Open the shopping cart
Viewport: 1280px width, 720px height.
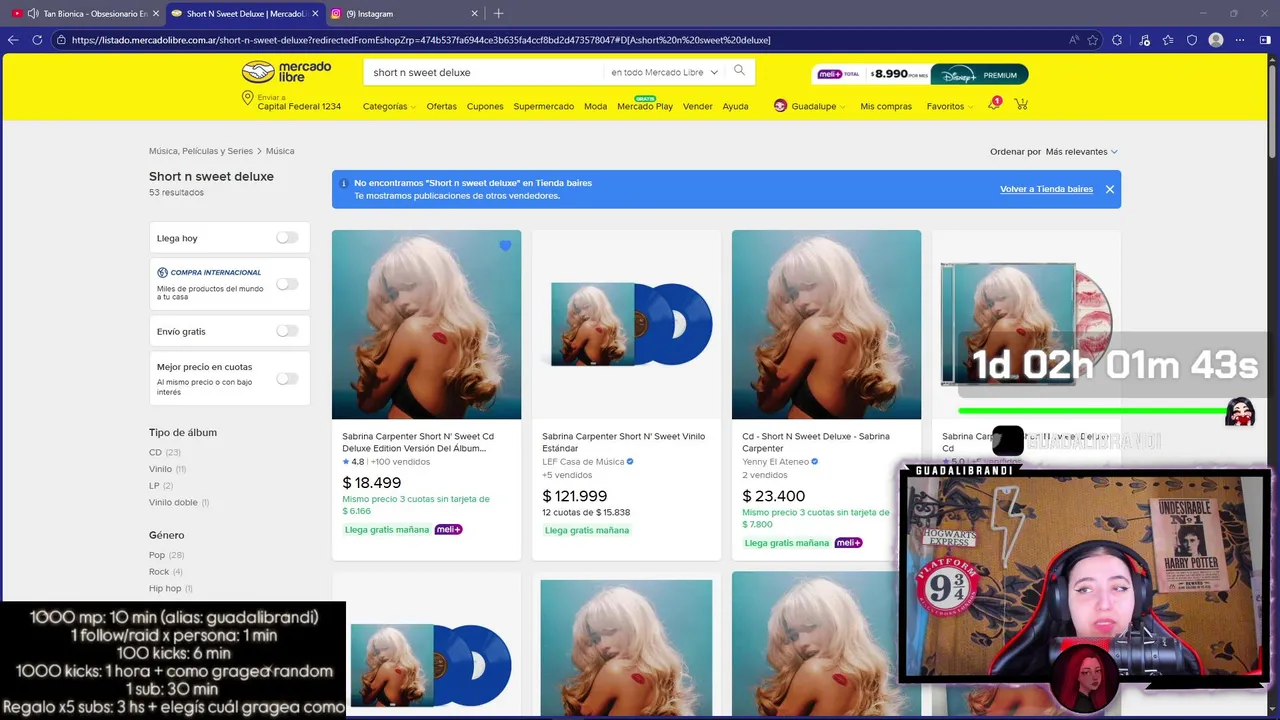1021,104
